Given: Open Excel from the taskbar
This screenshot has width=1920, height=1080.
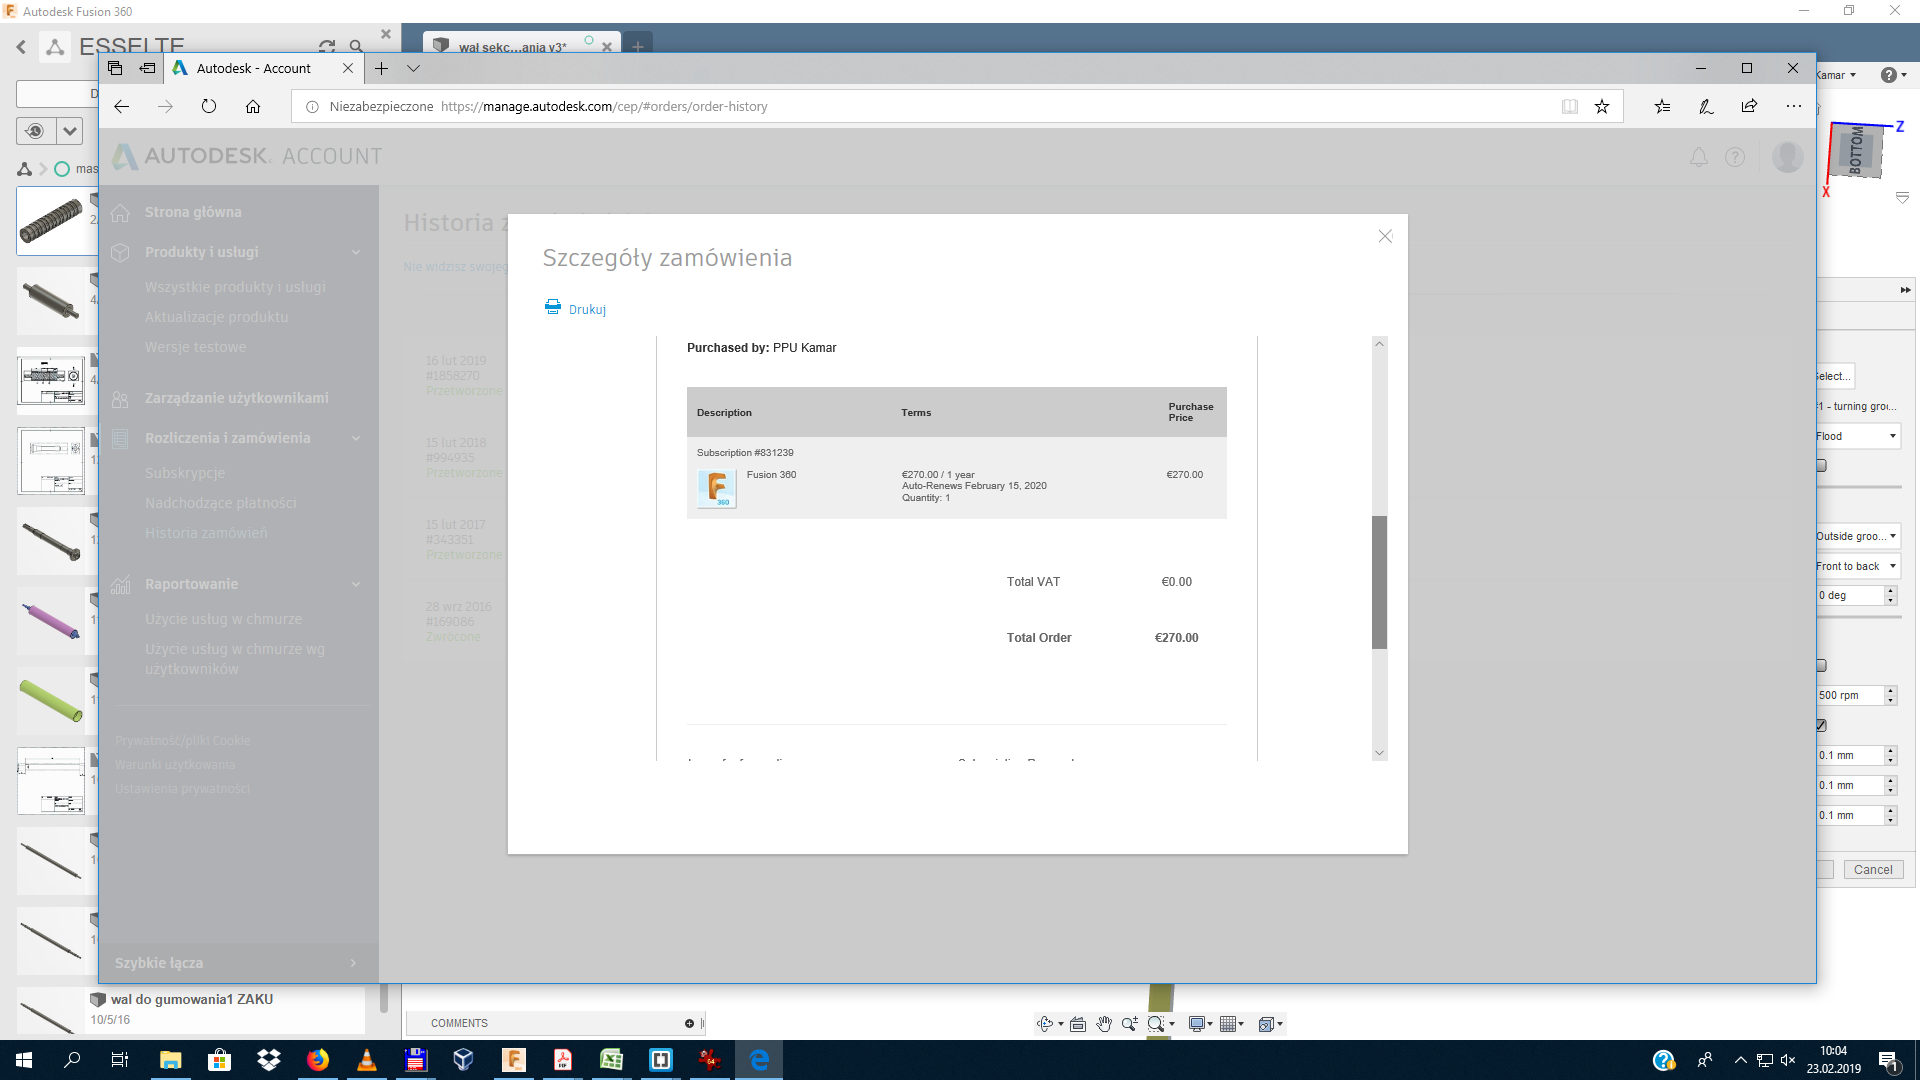Looking at the screenshot, I should 611,1060.
